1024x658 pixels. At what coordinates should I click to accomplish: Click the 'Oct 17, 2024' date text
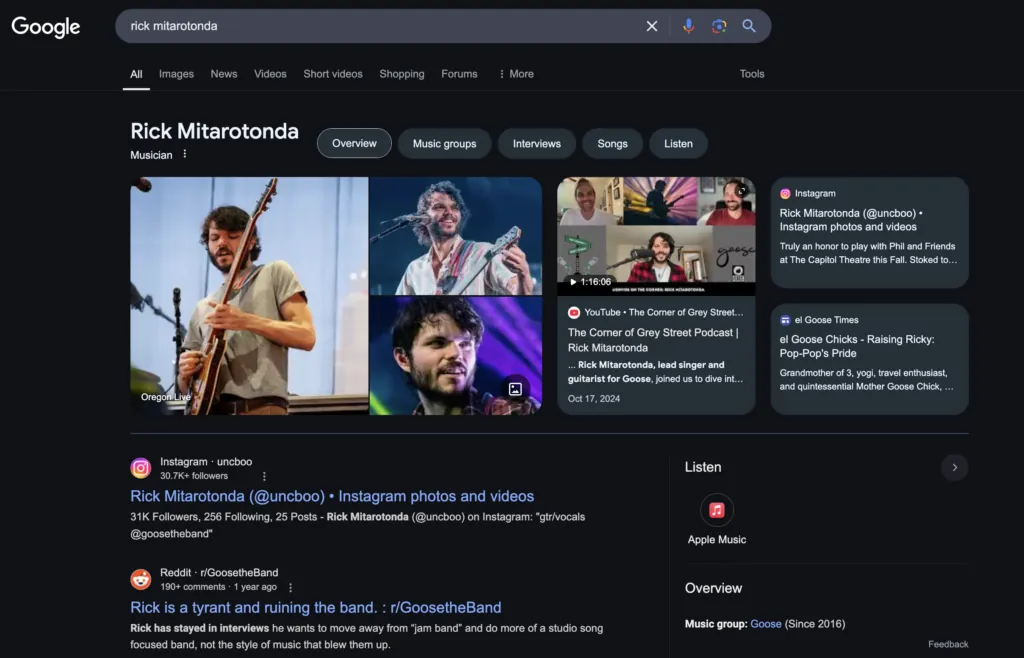[x=594, y=399]
